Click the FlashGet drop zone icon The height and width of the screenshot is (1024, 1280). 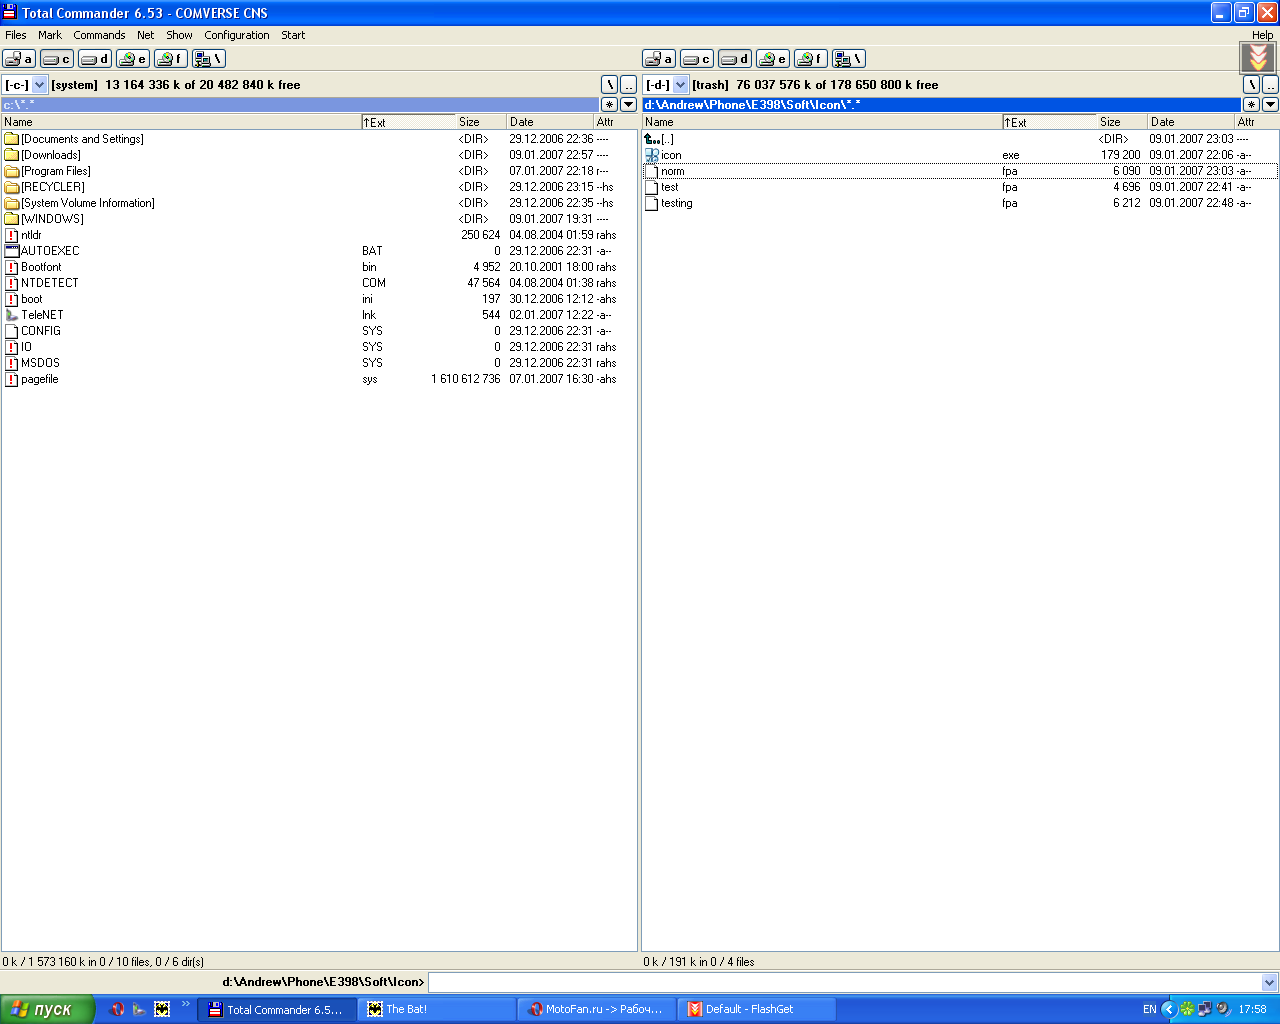[1258, 58]
